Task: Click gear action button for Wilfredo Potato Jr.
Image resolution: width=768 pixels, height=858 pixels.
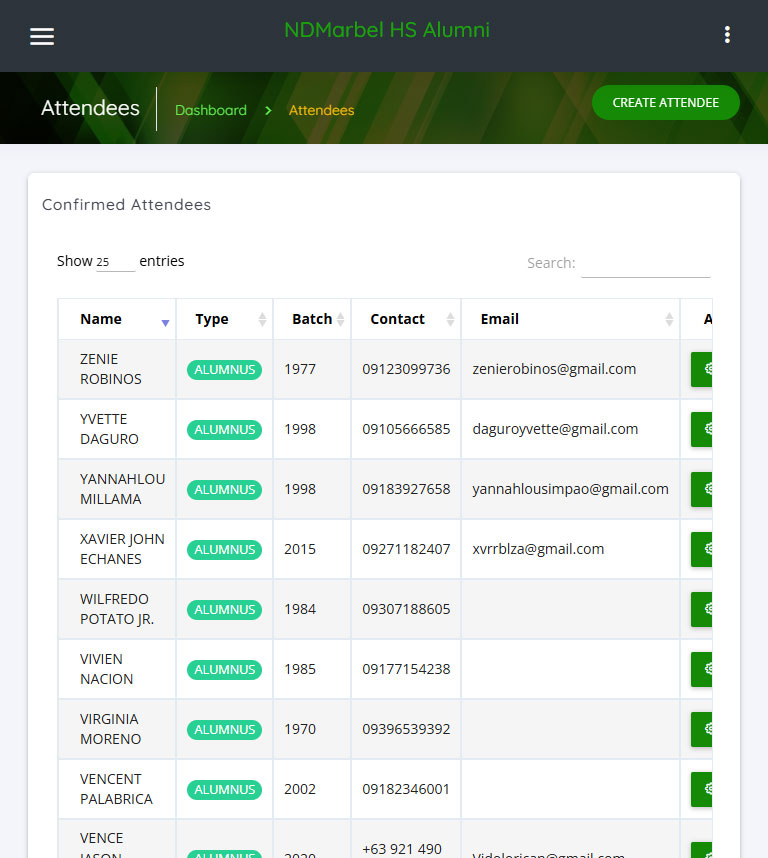Action: tap(702, 609)
